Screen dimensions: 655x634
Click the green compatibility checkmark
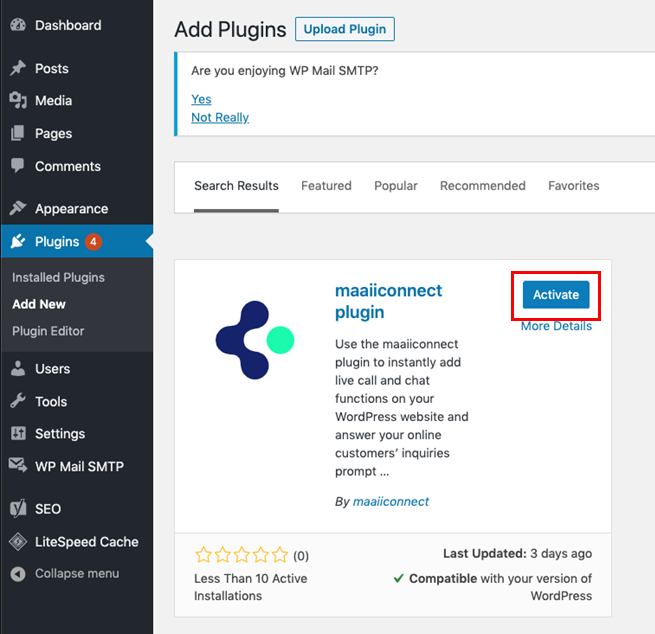399,578
